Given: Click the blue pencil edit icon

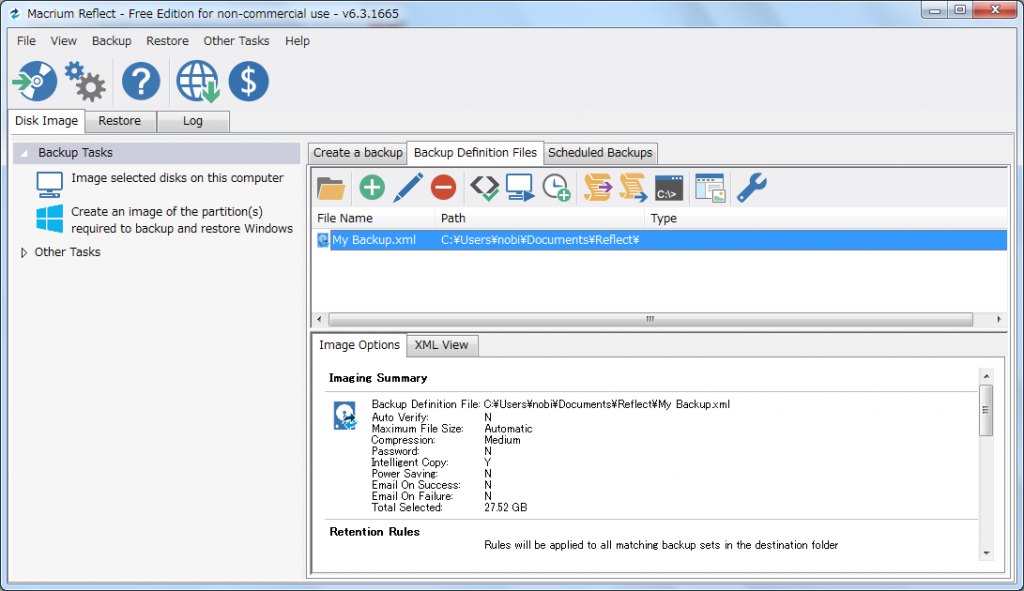Looking at the screenshot, I should (x=408, y=187).
